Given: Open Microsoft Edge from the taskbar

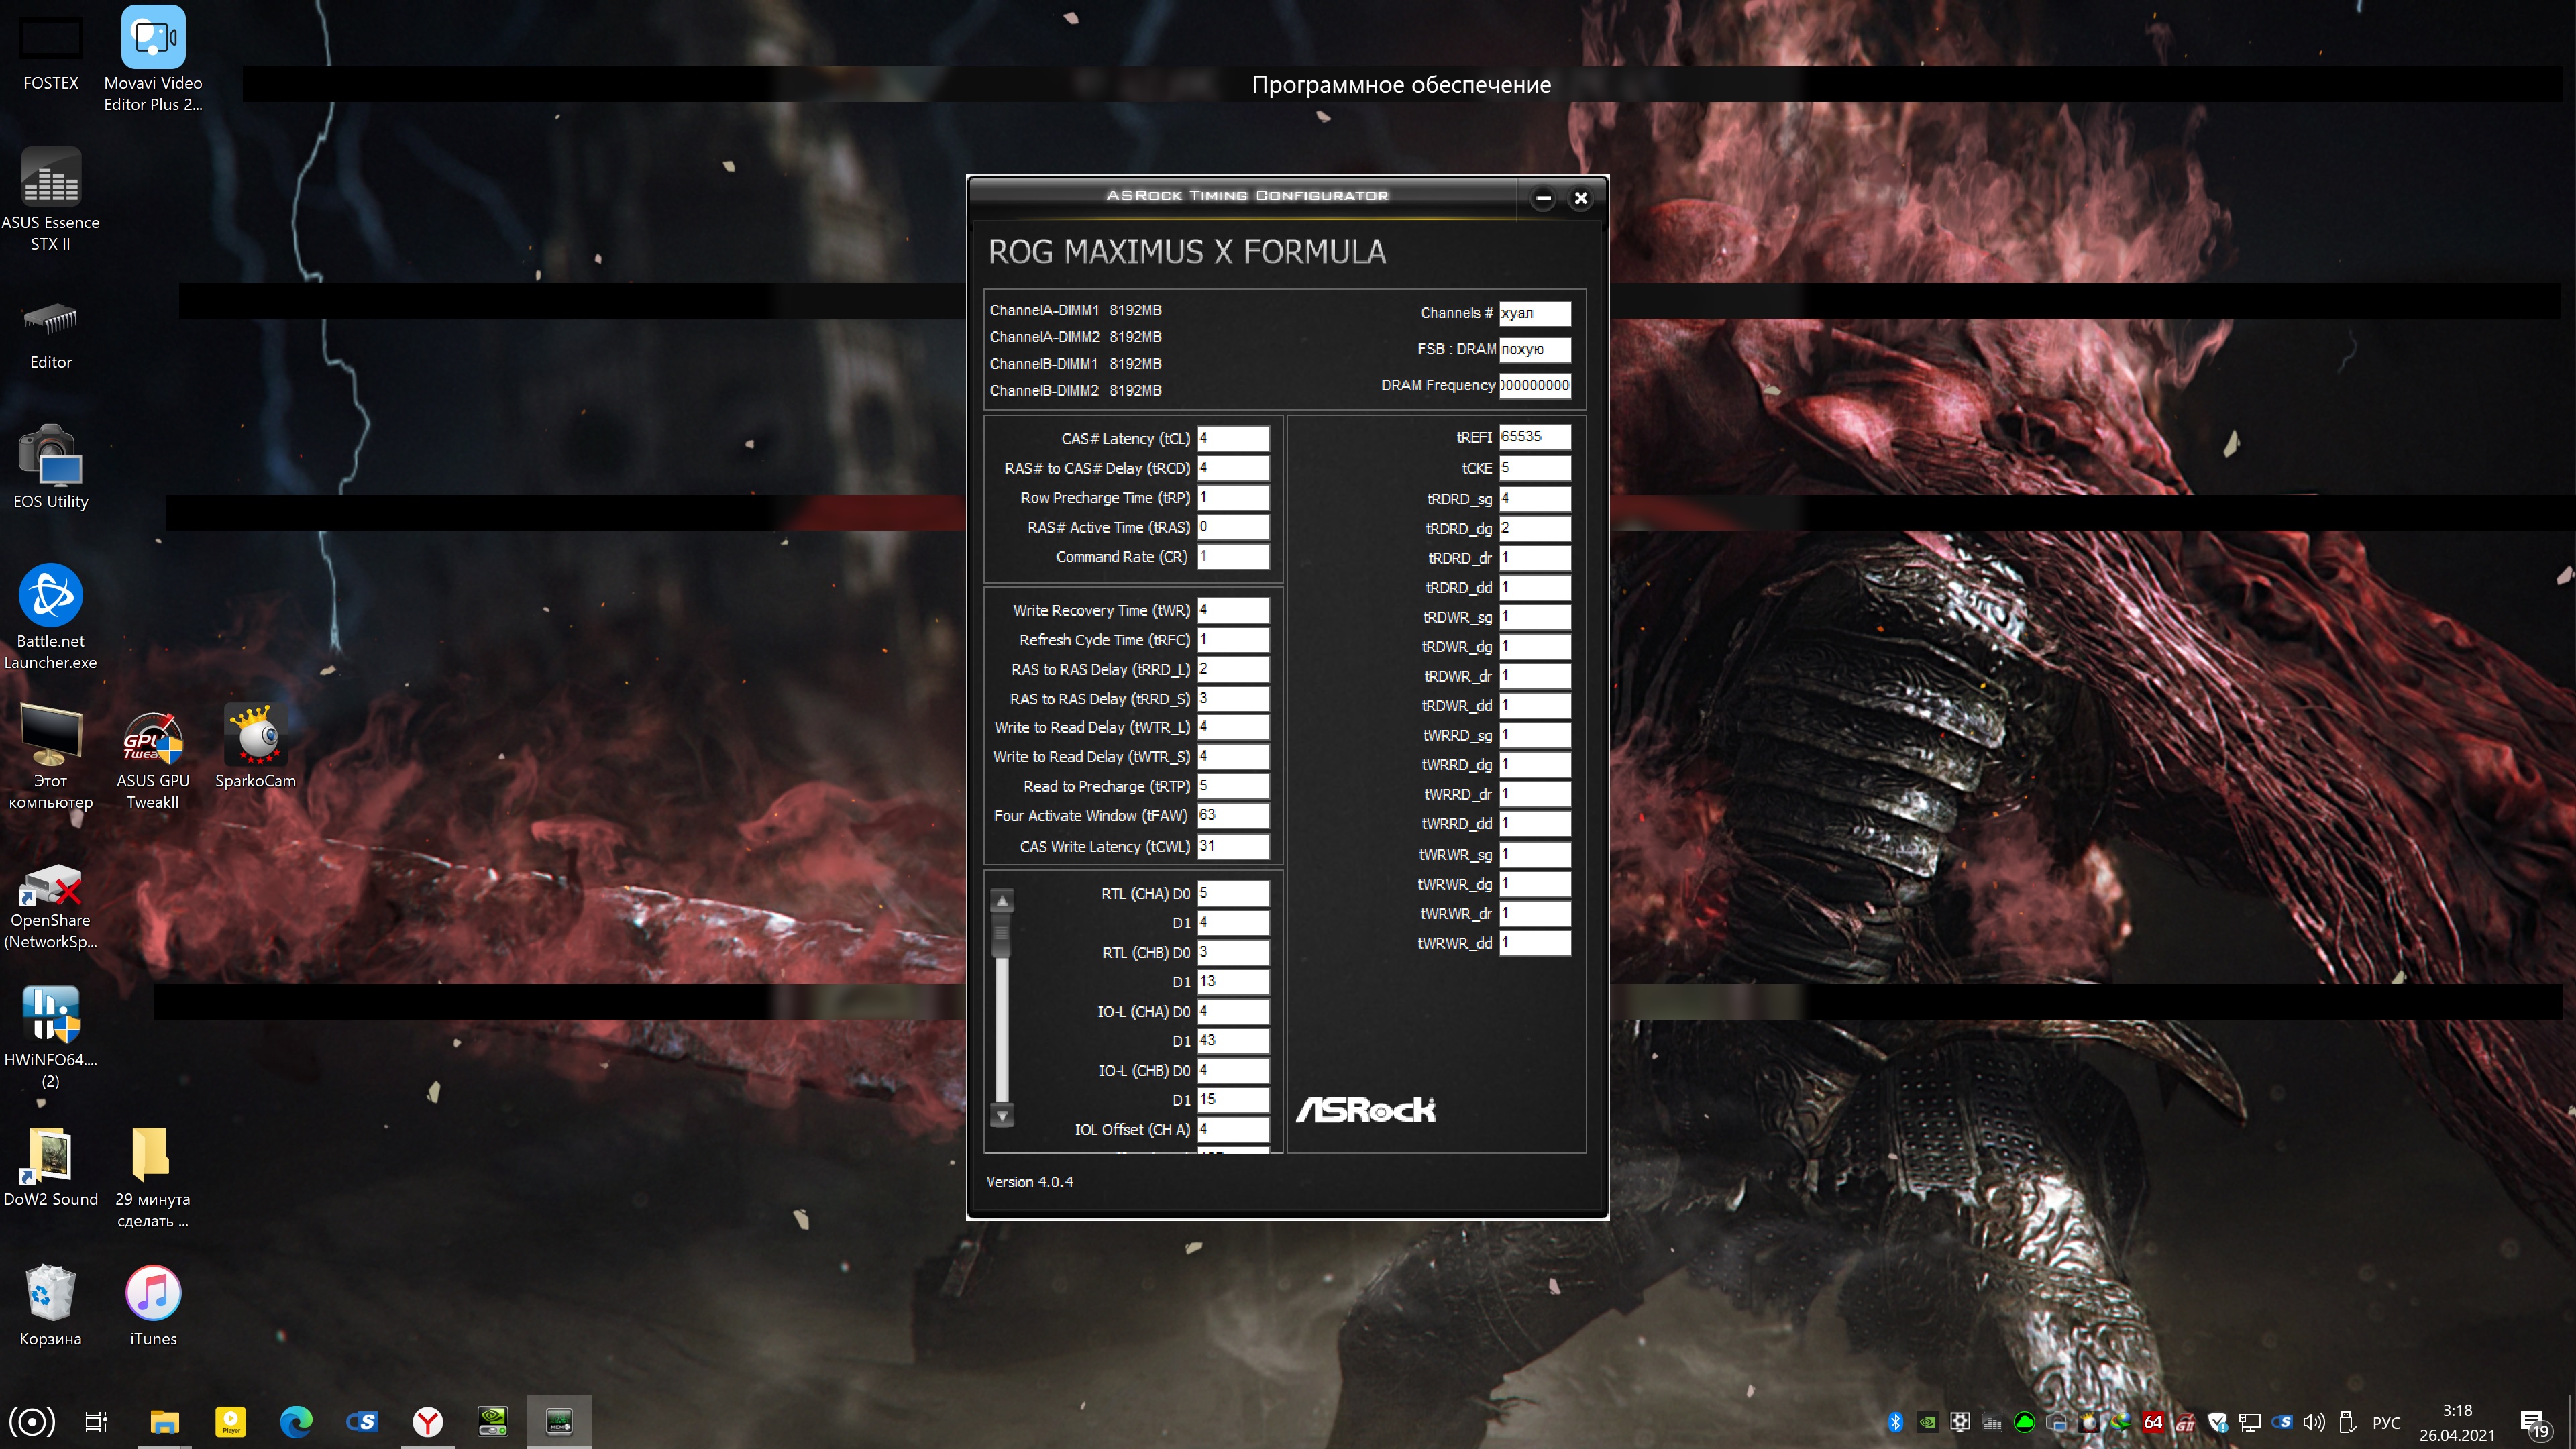Looking at the screenshot, I should tap(296, 1421).
